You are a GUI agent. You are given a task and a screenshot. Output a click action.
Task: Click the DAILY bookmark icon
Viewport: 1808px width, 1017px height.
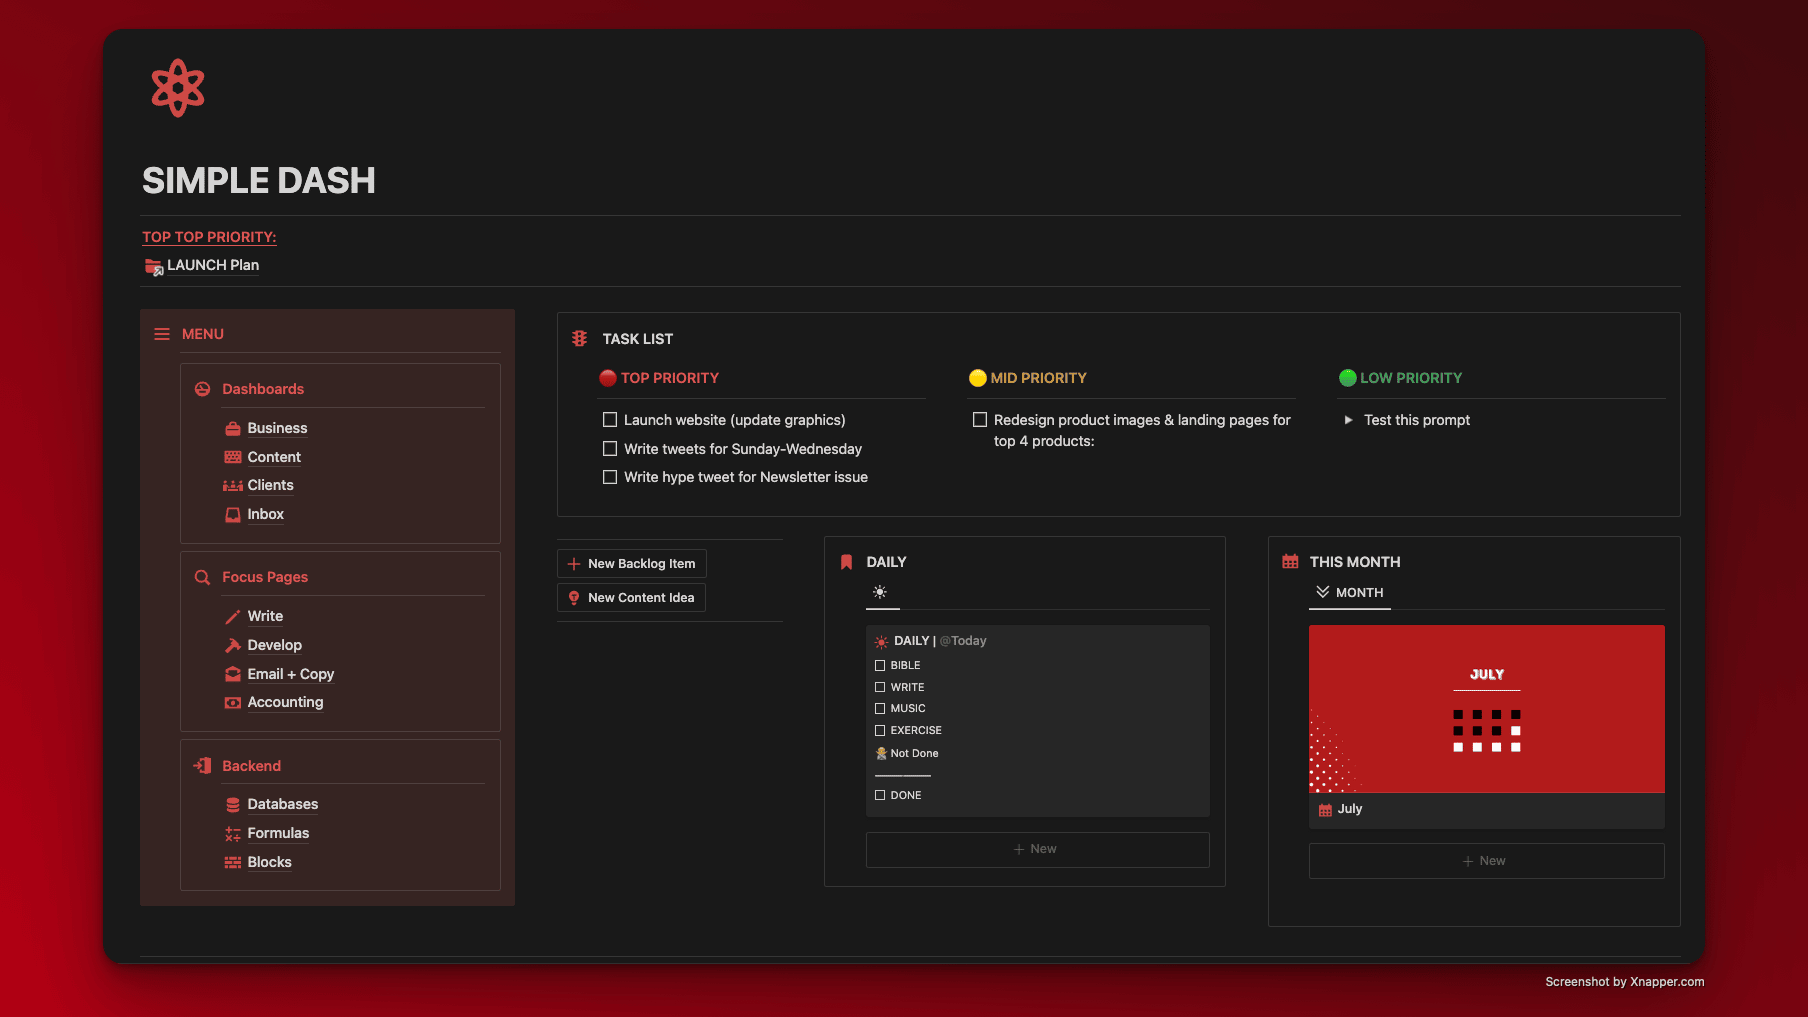pyautogui.click(x=846, y=562)
